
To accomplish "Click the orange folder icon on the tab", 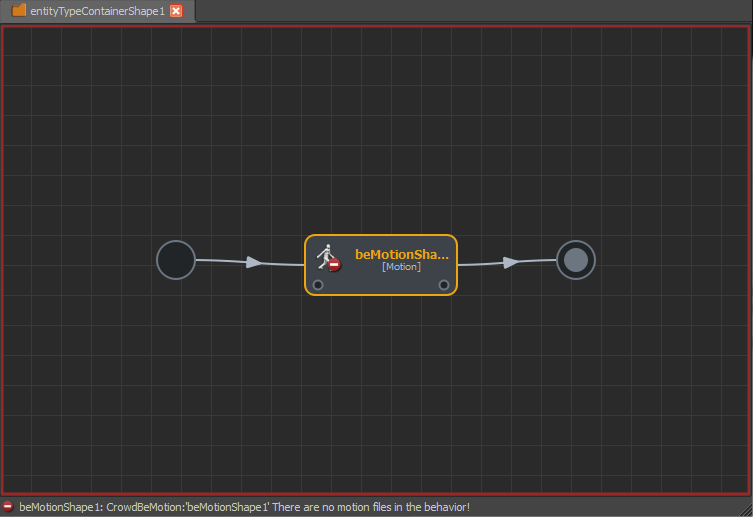I will click(19, 10).
